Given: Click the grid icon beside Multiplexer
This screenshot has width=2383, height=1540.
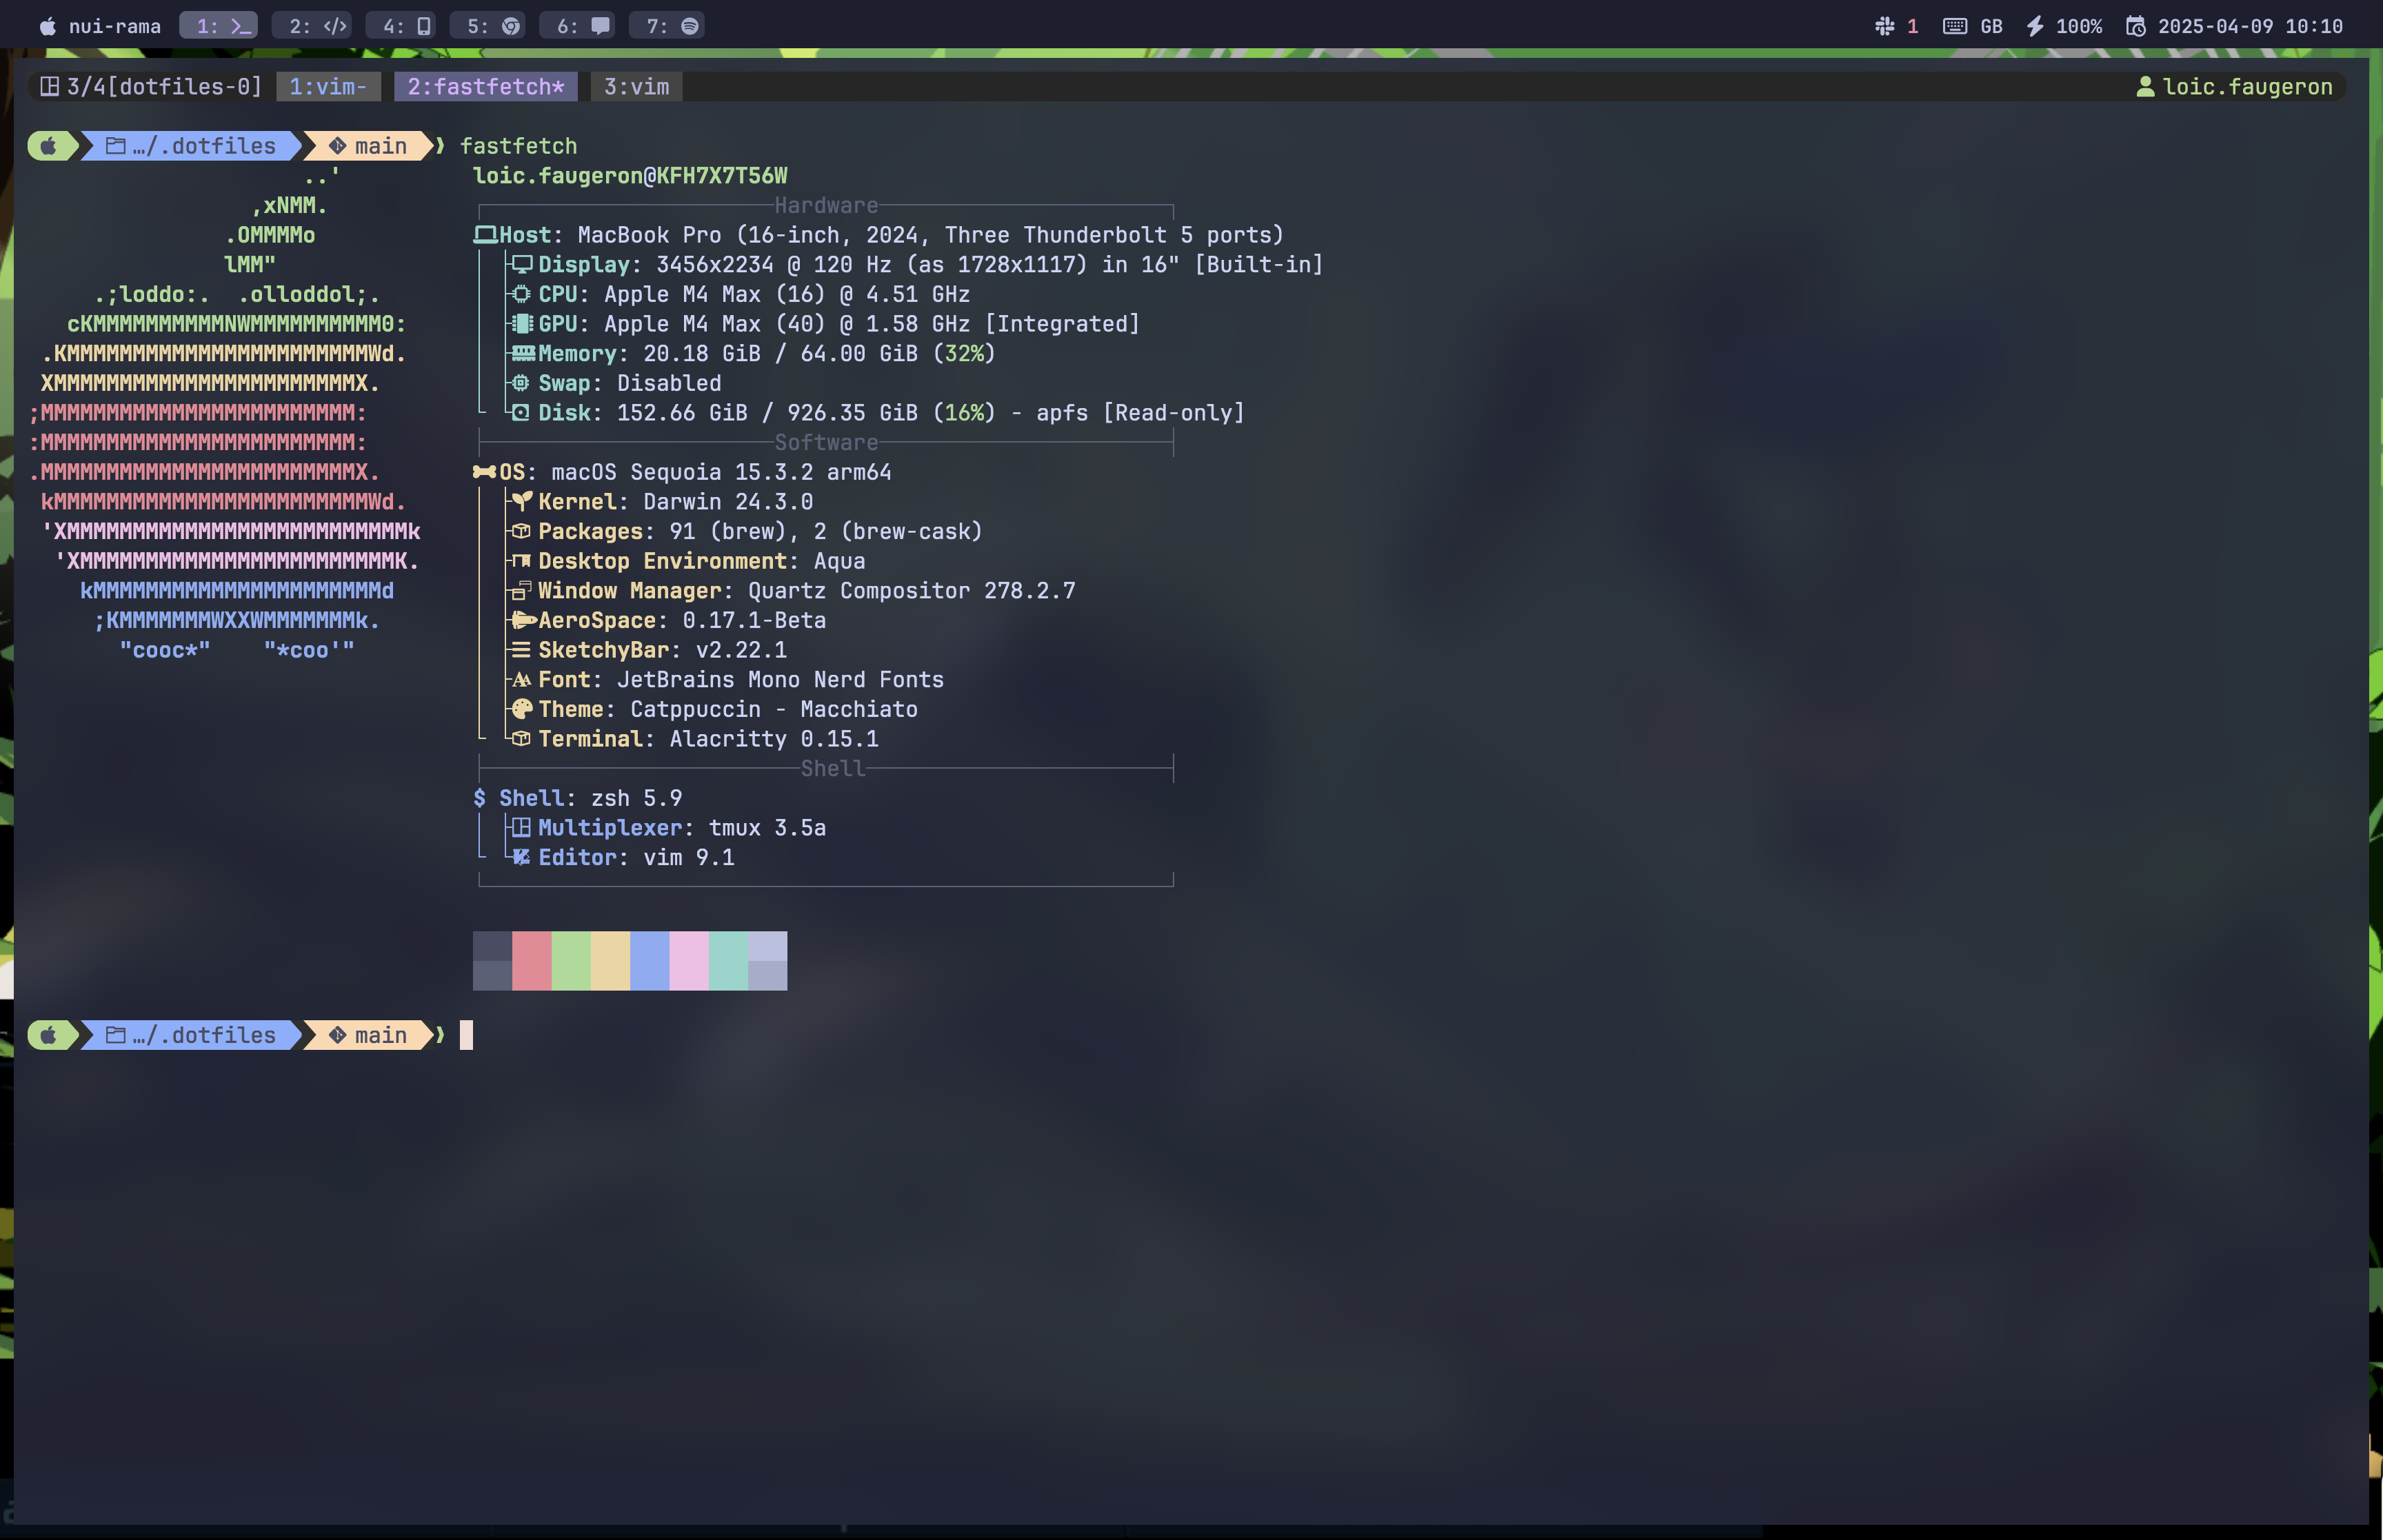Looking at the screenshot, I should pyautogui.click(x=521, y=828).
